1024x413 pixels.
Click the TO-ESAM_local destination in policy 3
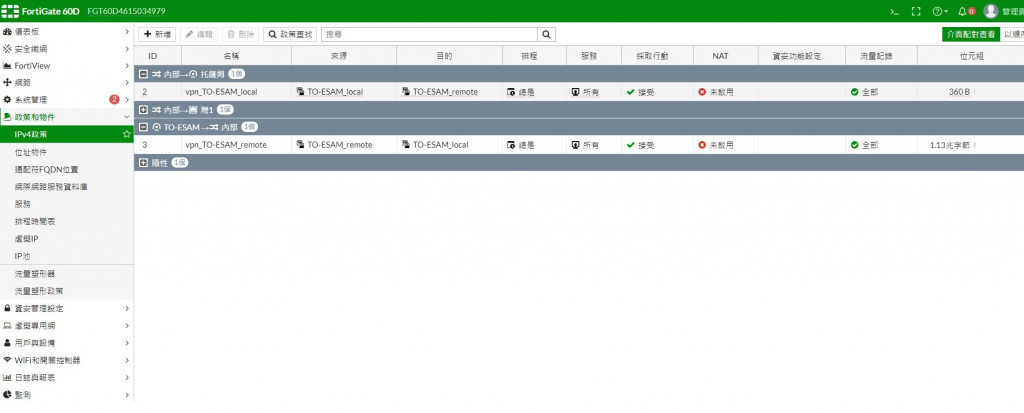pyautogui.click(x=441, y=144)
